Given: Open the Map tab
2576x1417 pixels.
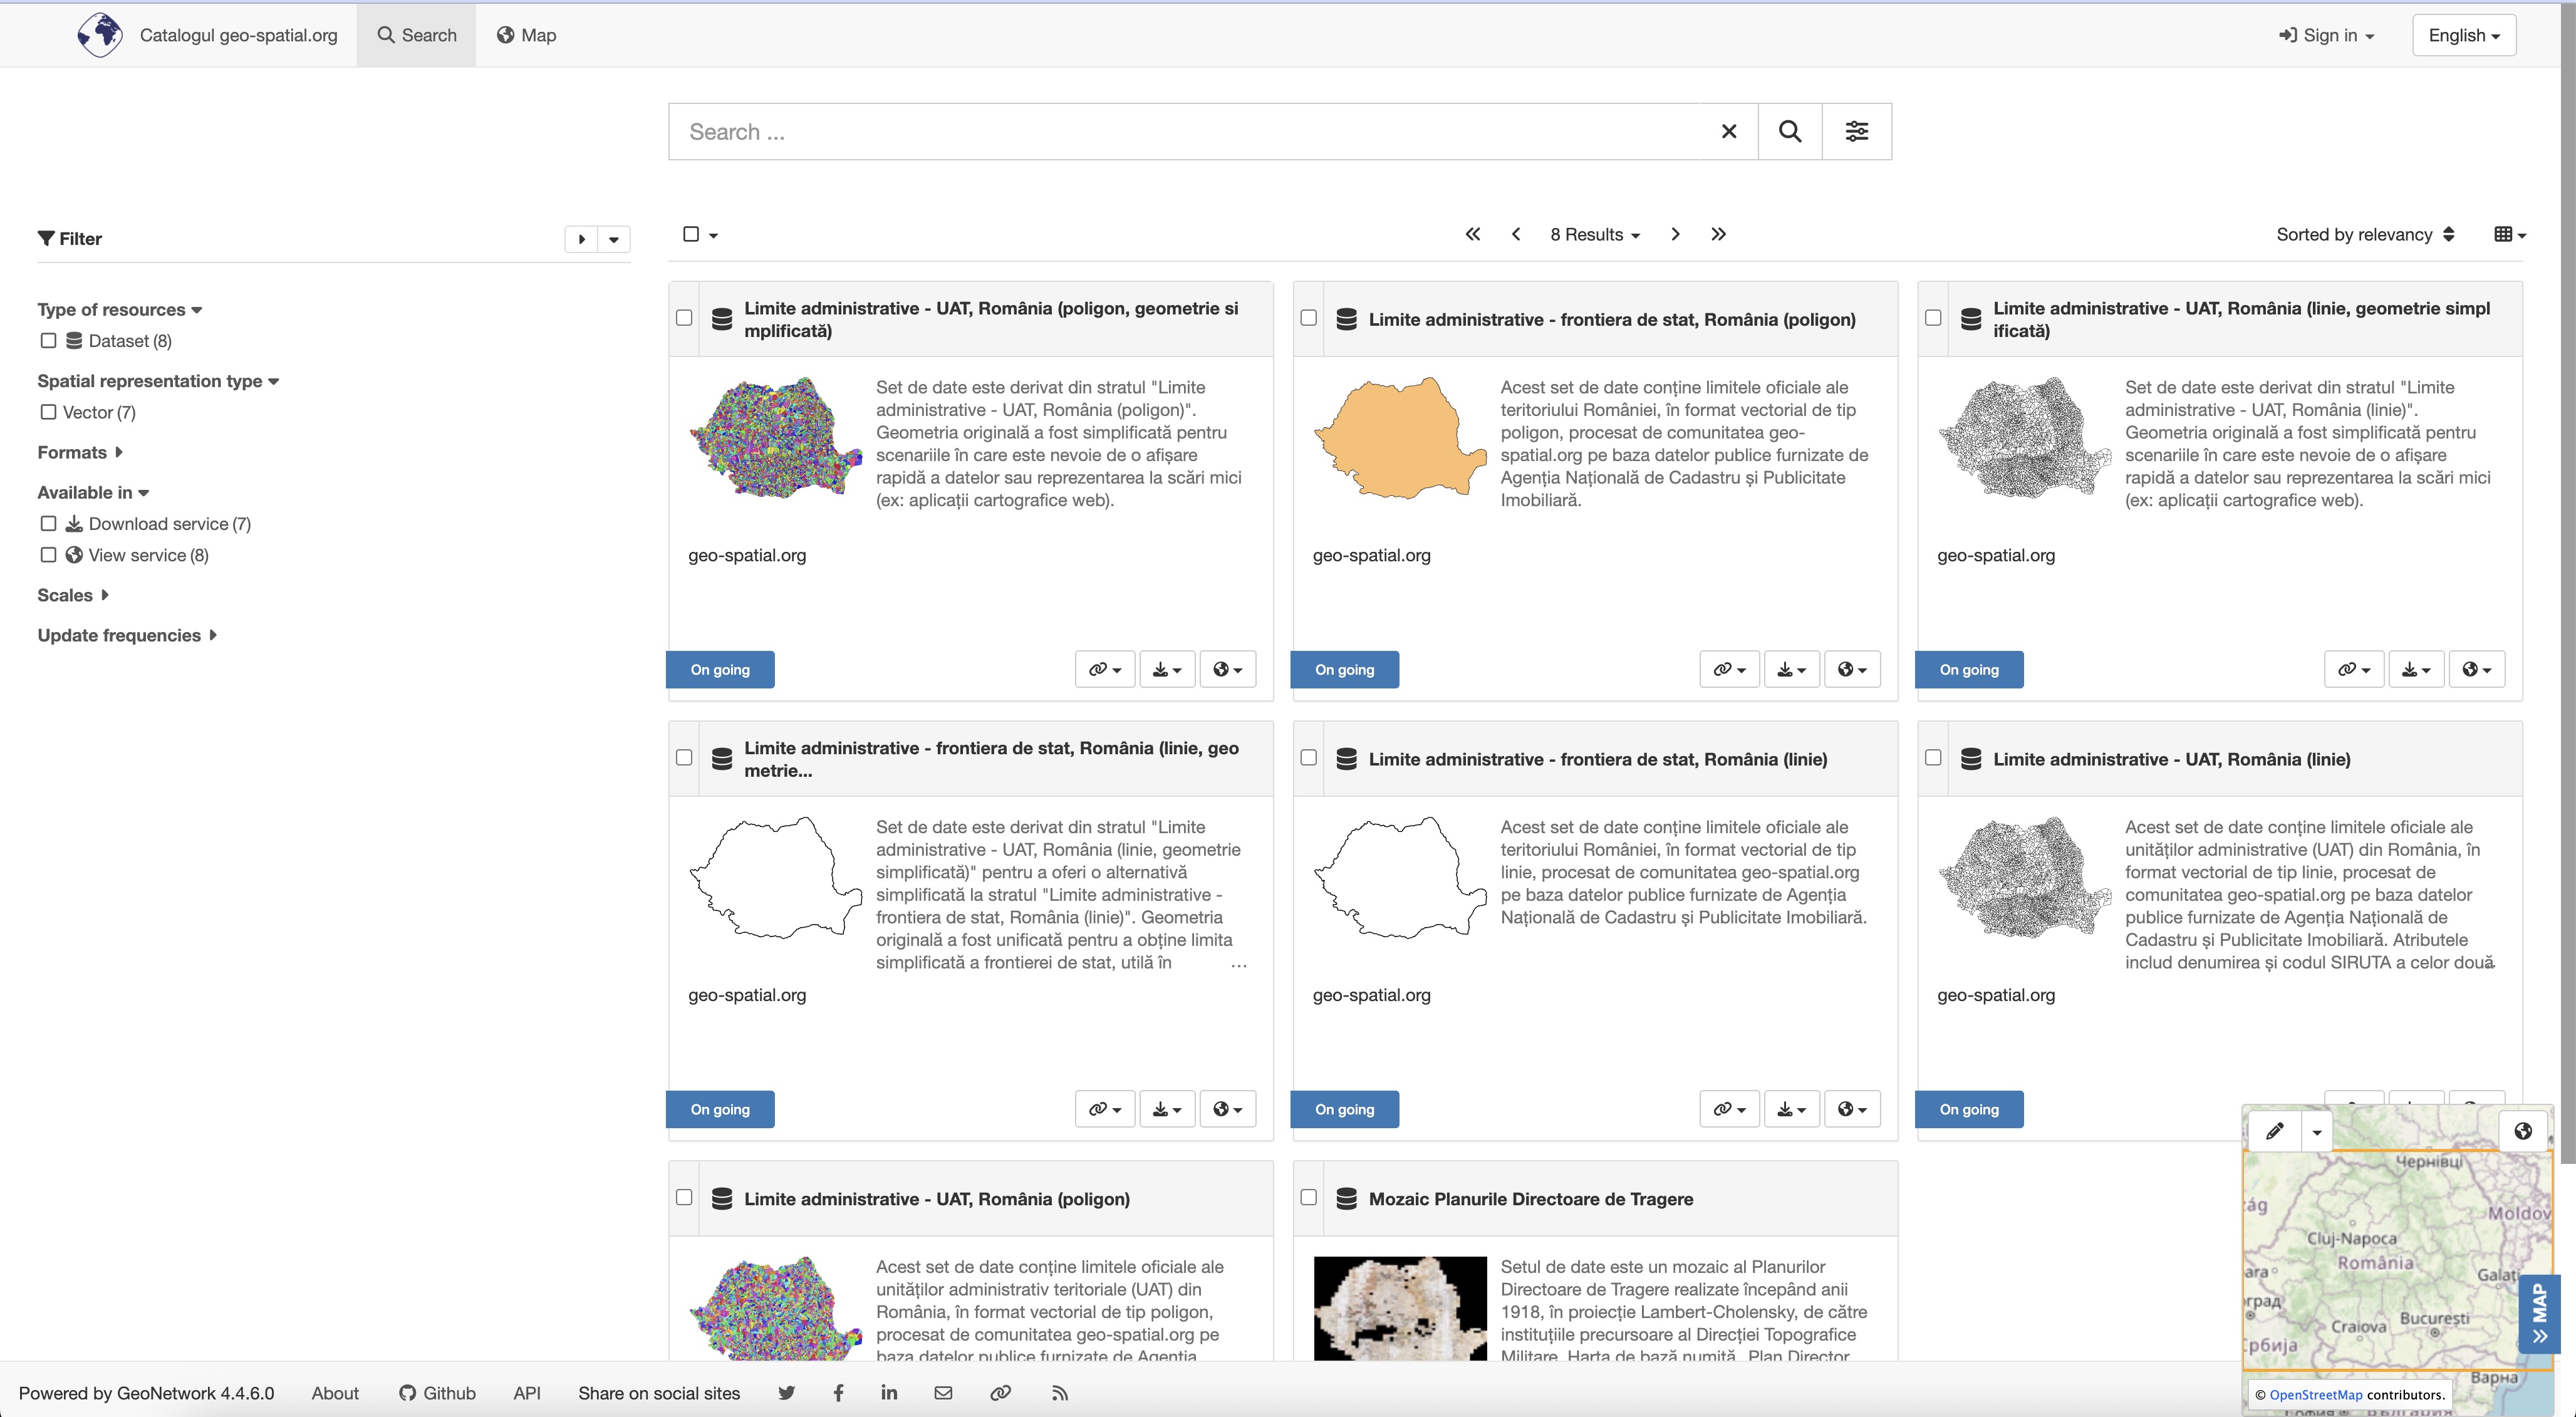Looking at the screenshot, I should click(x=526, y=35).
